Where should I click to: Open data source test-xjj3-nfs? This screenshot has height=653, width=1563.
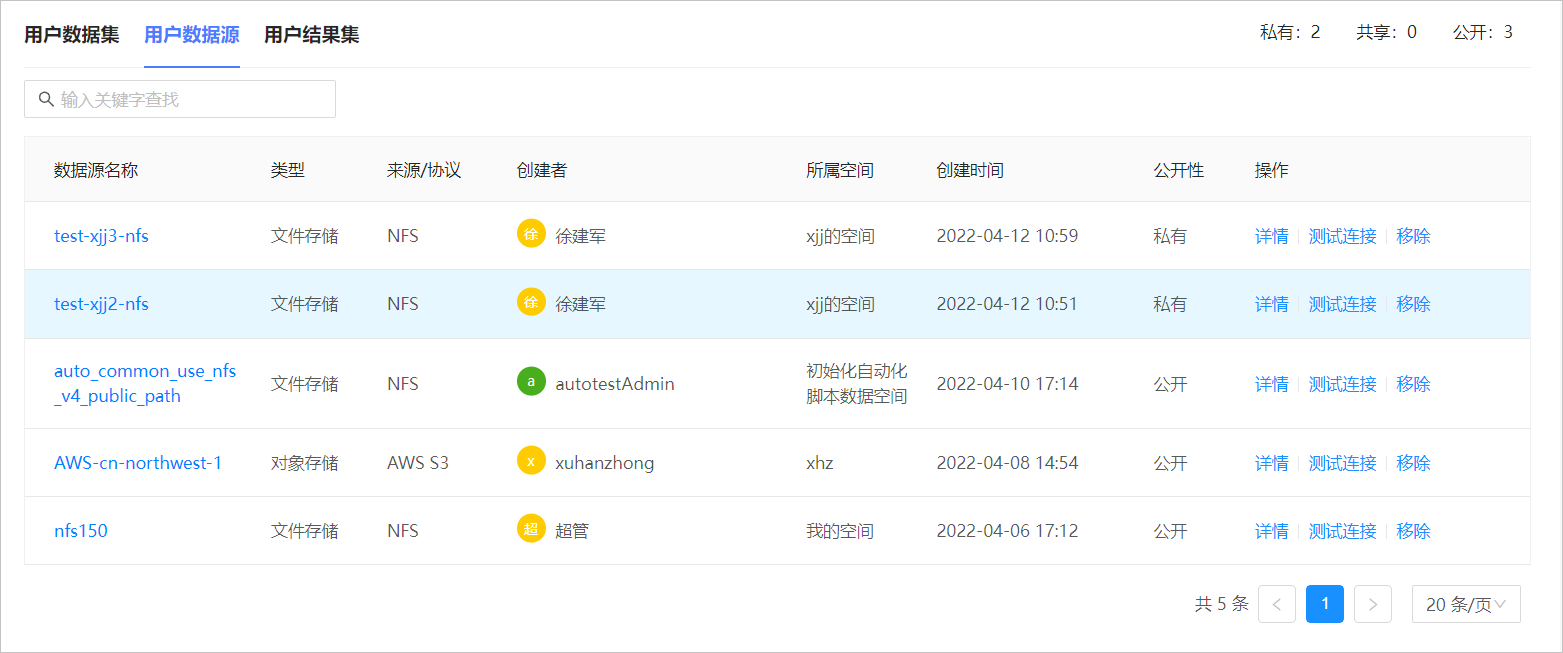pyautogui.click(x=101, y=236)
